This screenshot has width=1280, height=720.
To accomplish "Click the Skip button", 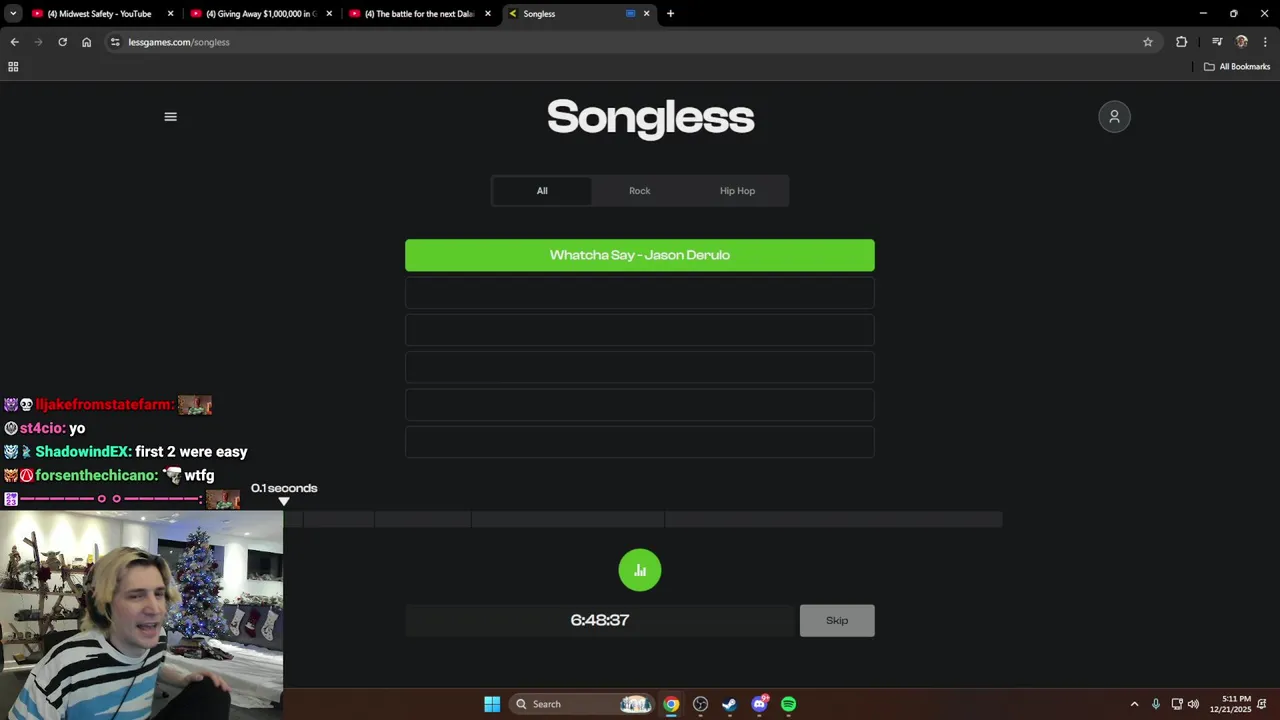I will click(x=837, y=620).
